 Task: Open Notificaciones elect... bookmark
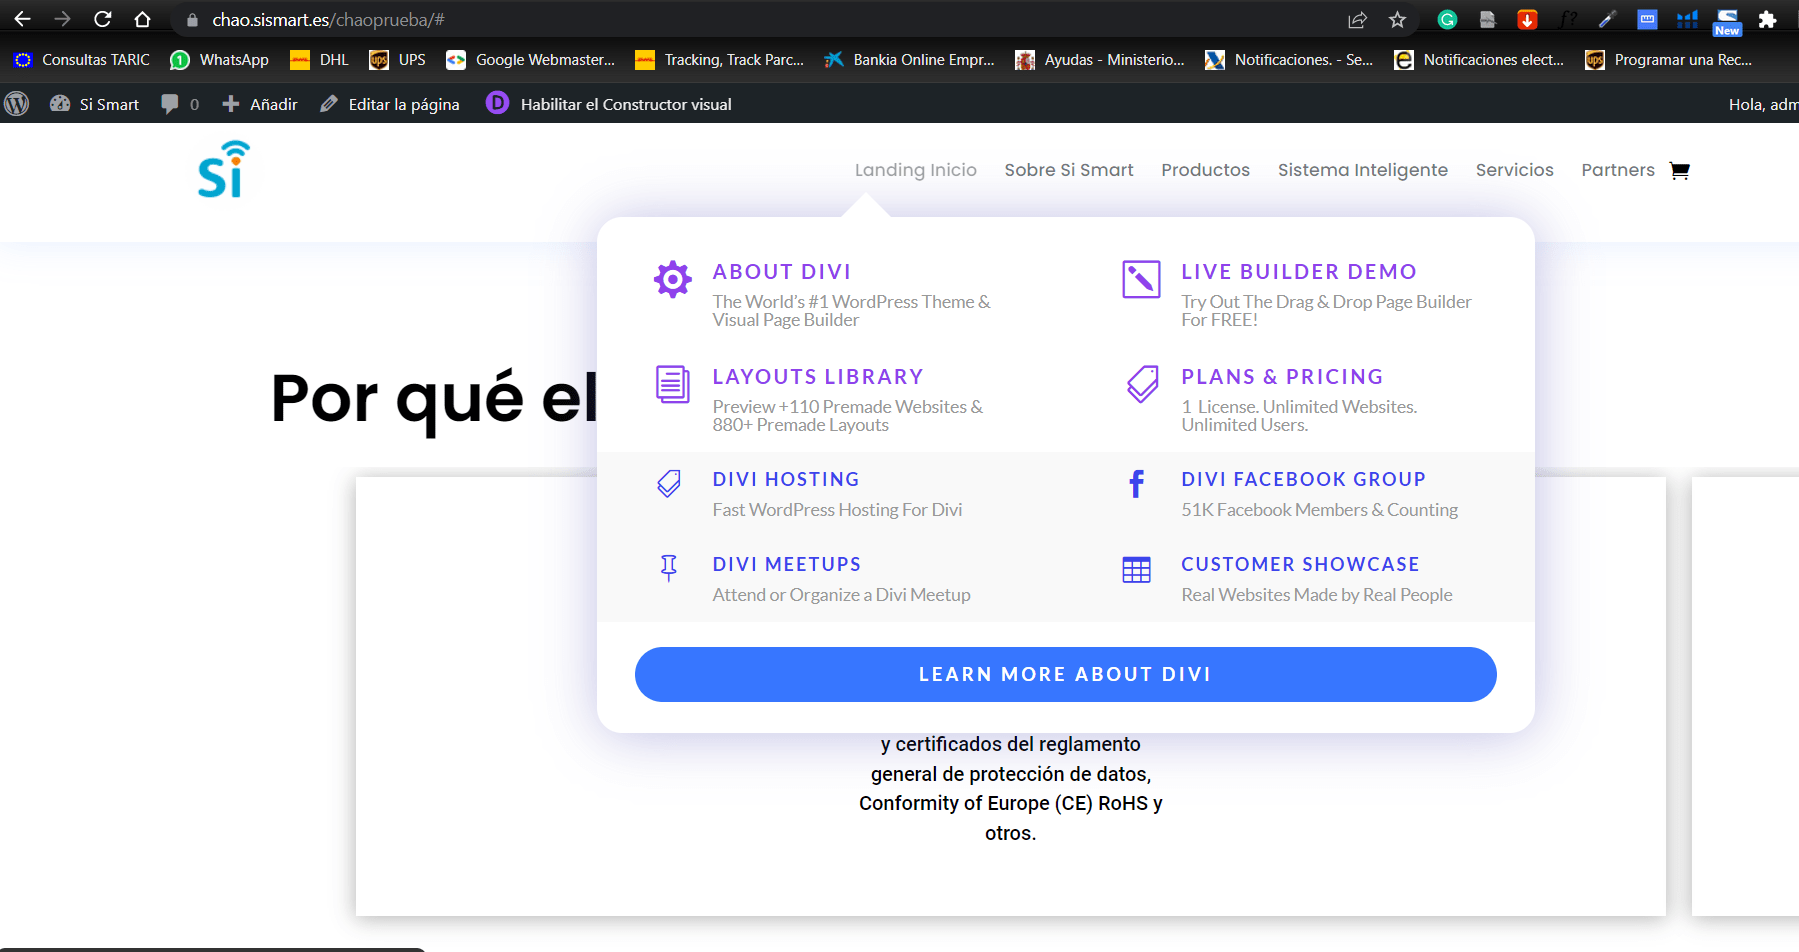[x=1479, y=60]
